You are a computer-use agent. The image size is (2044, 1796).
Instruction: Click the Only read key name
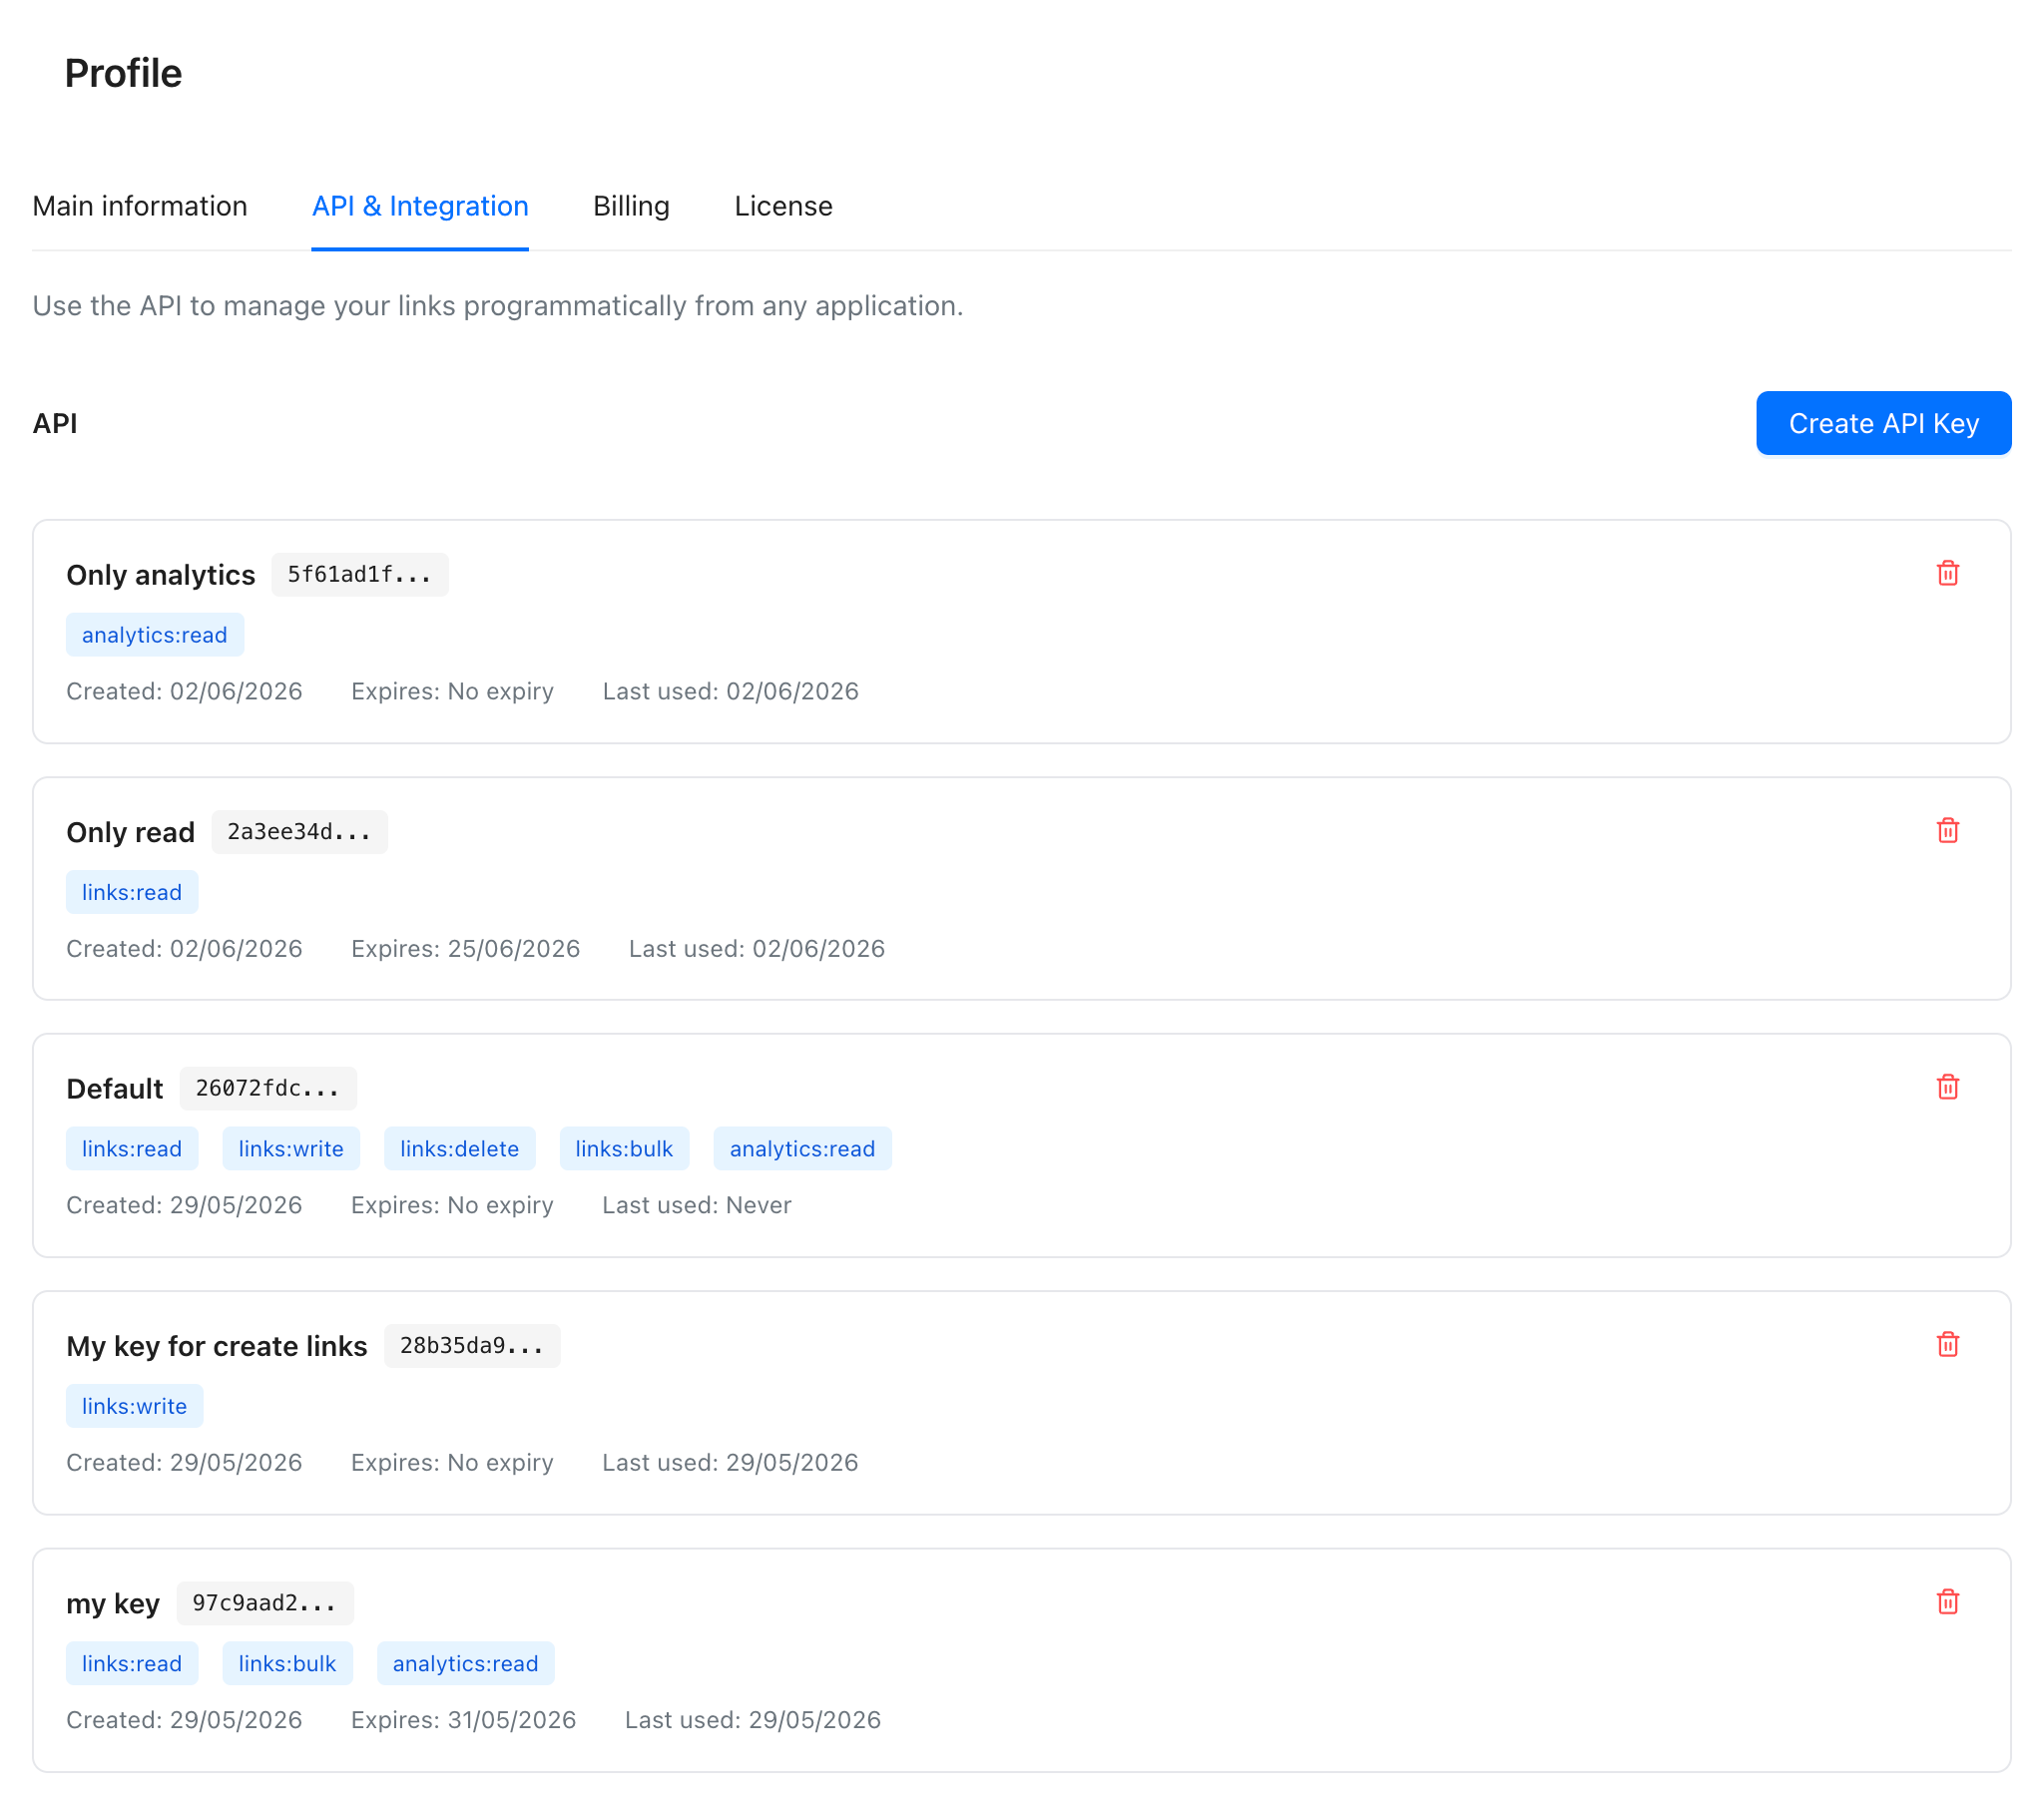131,832
